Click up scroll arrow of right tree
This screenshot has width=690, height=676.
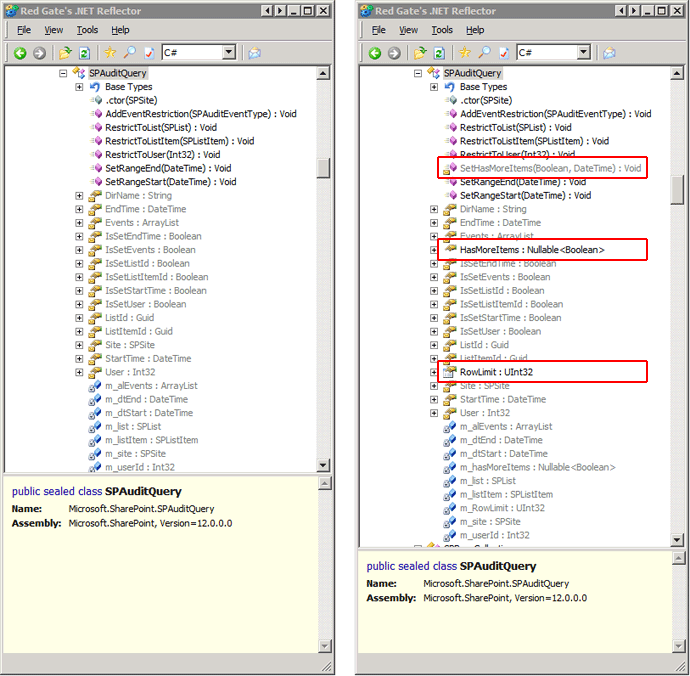[678, 73]
